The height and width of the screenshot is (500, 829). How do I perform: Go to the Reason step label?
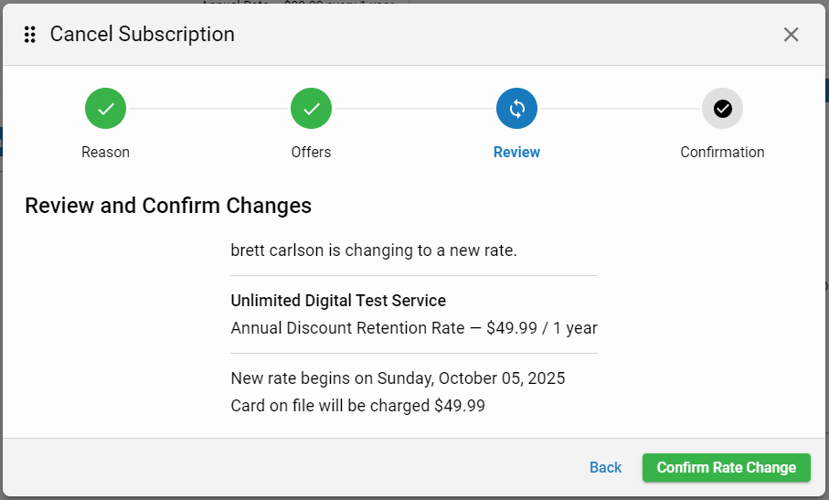pyautogui.click(x=106, y=152)
